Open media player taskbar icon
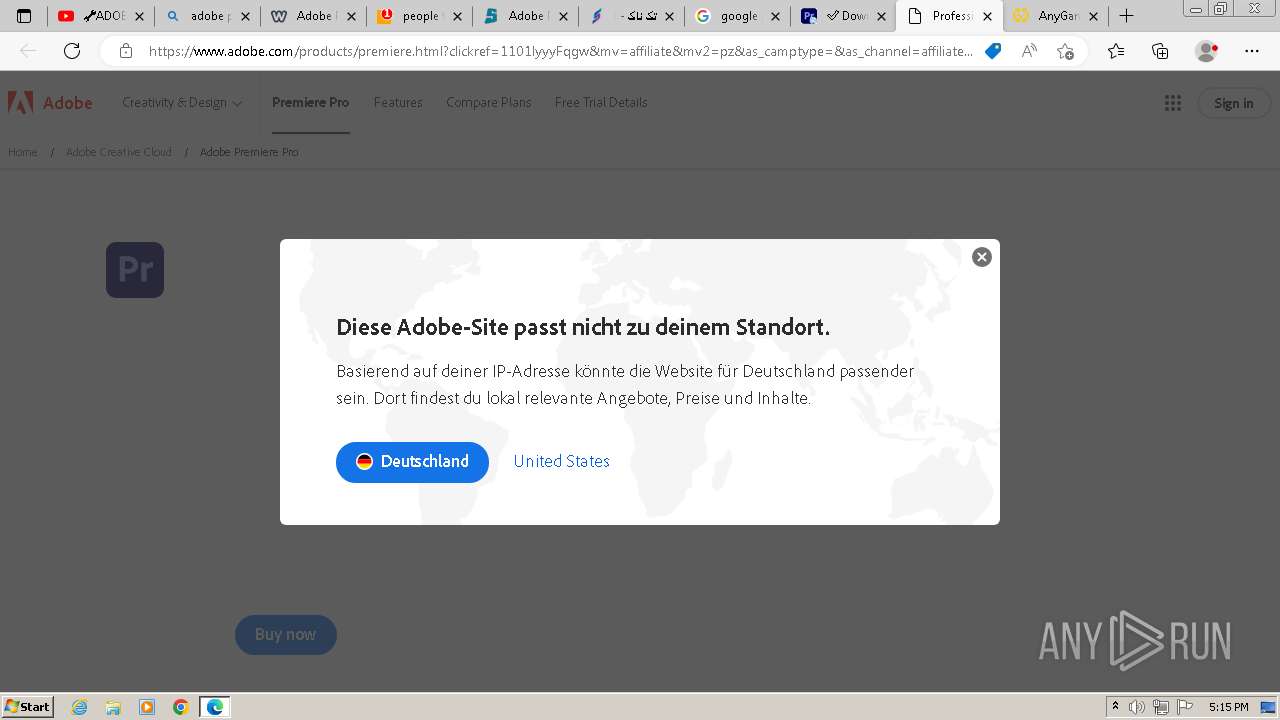 [147, 707]
